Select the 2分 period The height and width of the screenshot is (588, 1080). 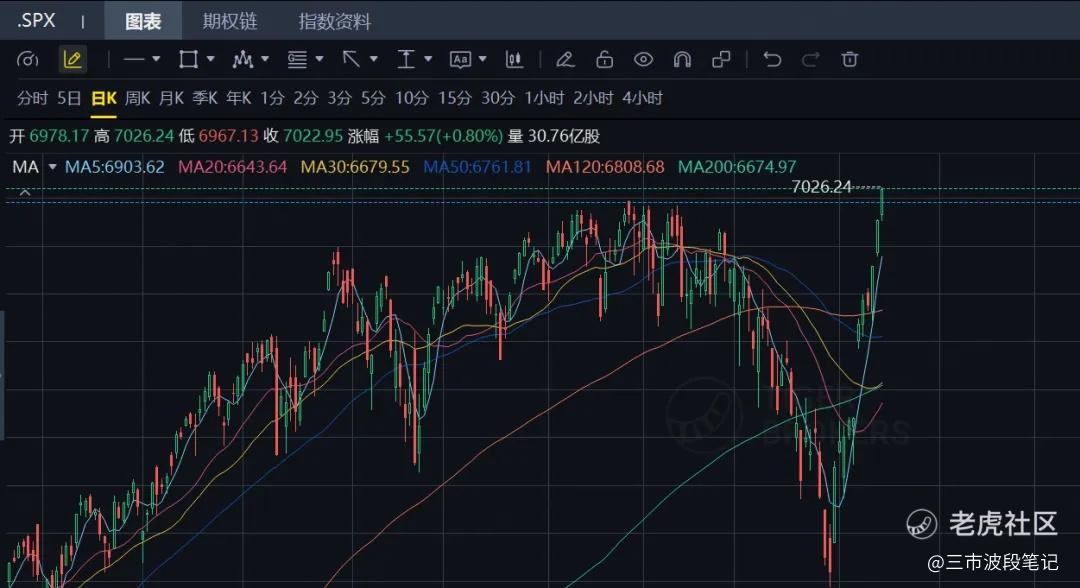[306, 98]
